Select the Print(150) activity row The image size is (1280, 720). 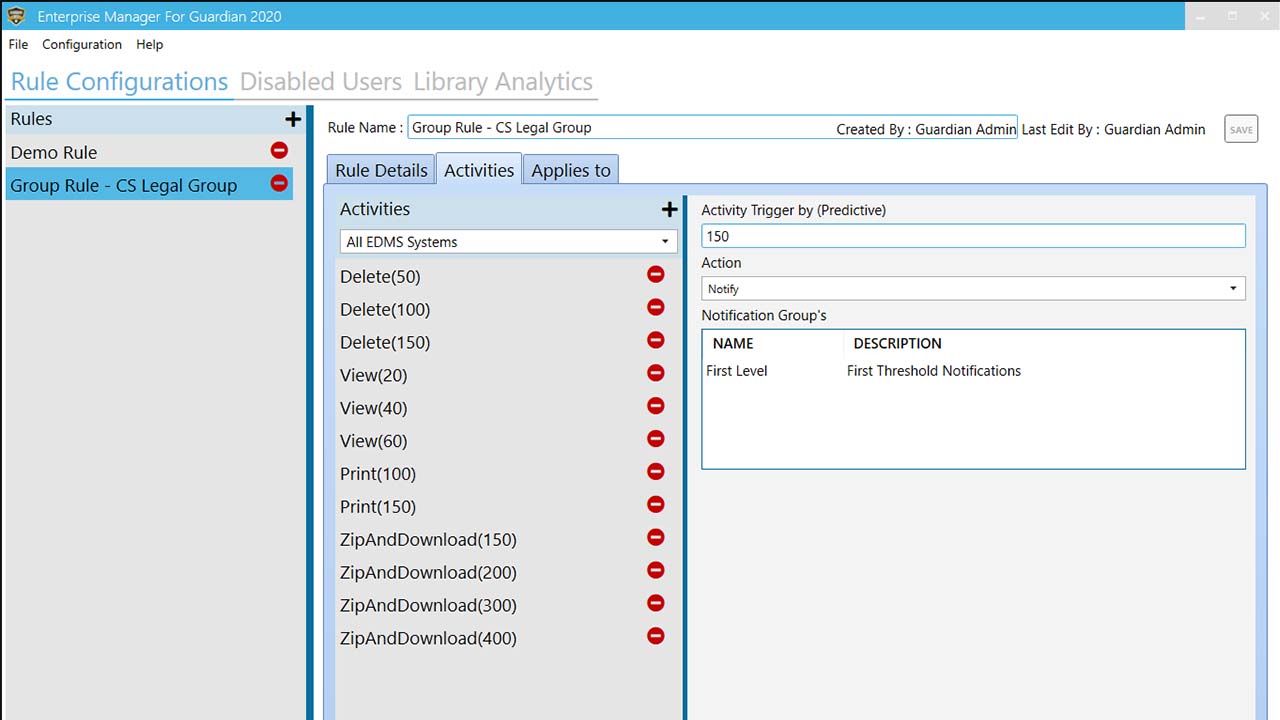pos(506,506)
